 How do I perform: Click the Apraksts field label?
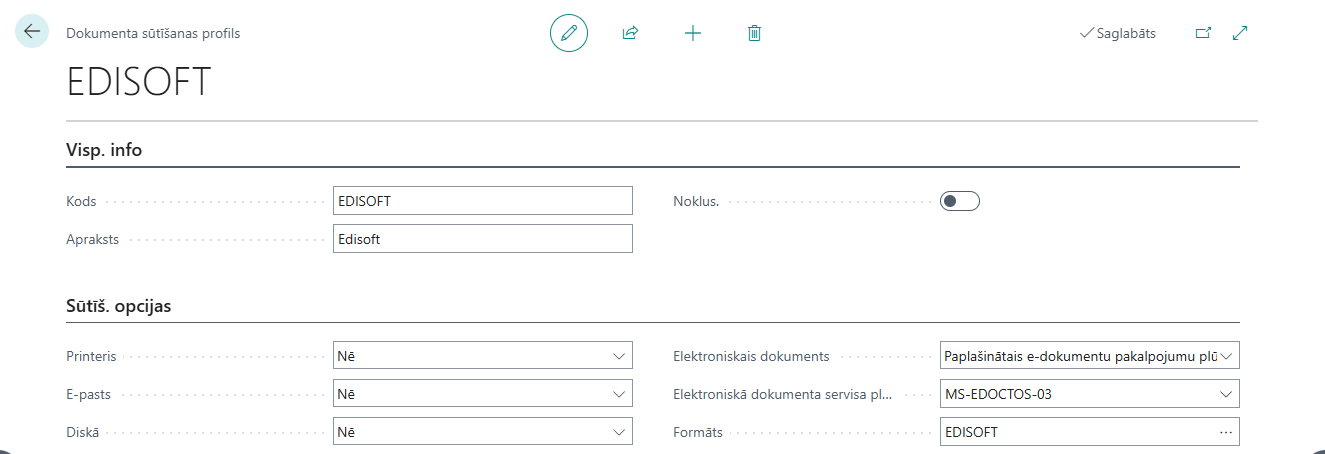93,240
